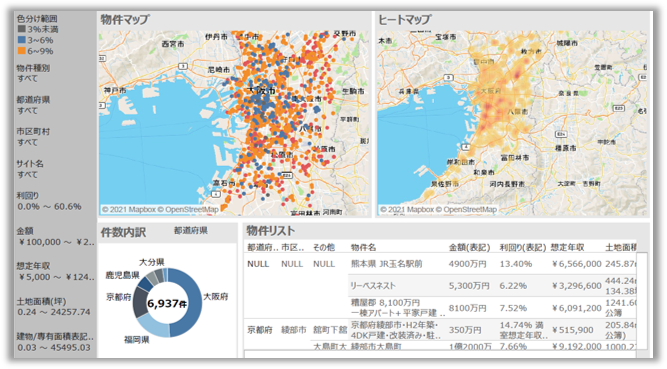This screenshot has width=667, height=369.
Task: Select the blue 3~6% legend swatch
Action: point(22,40)
